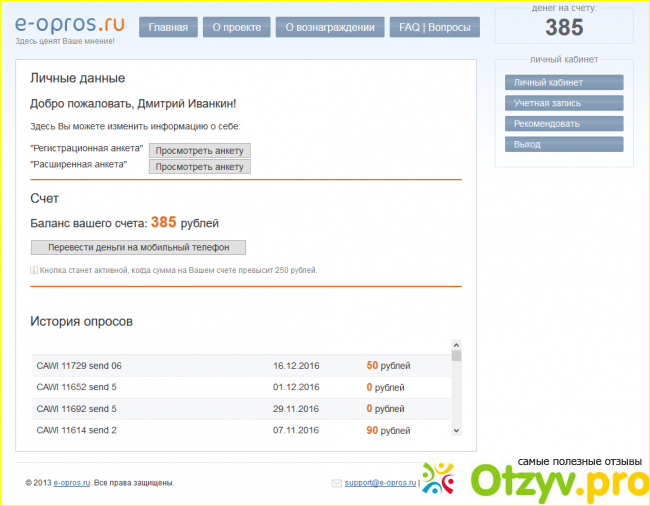650x506 pixels.
Task: Click the info icon beside the 250 rubles note
Action: point(34,270)
